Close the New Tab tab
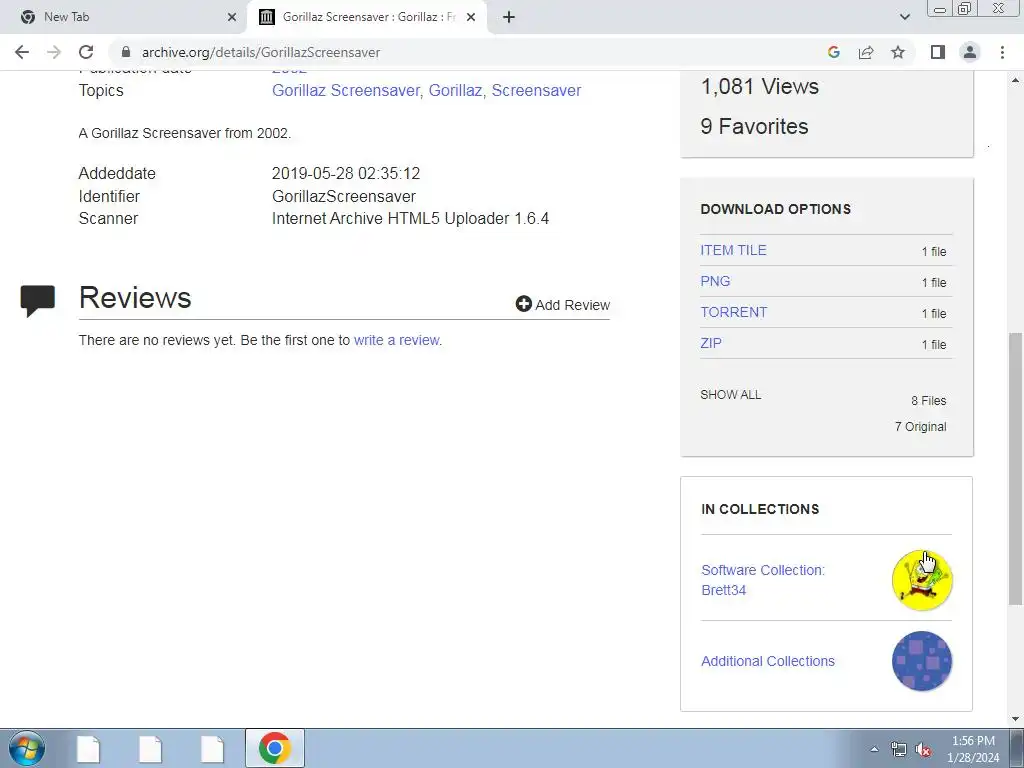The image size is (1024, 768). 232,17
